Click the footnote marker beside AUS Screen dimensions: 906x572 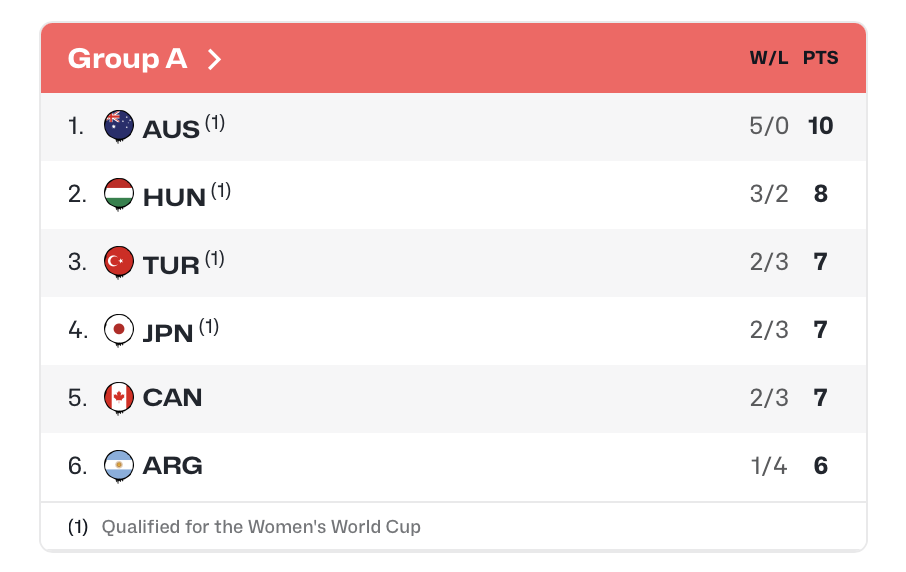(x=215, y=122)
